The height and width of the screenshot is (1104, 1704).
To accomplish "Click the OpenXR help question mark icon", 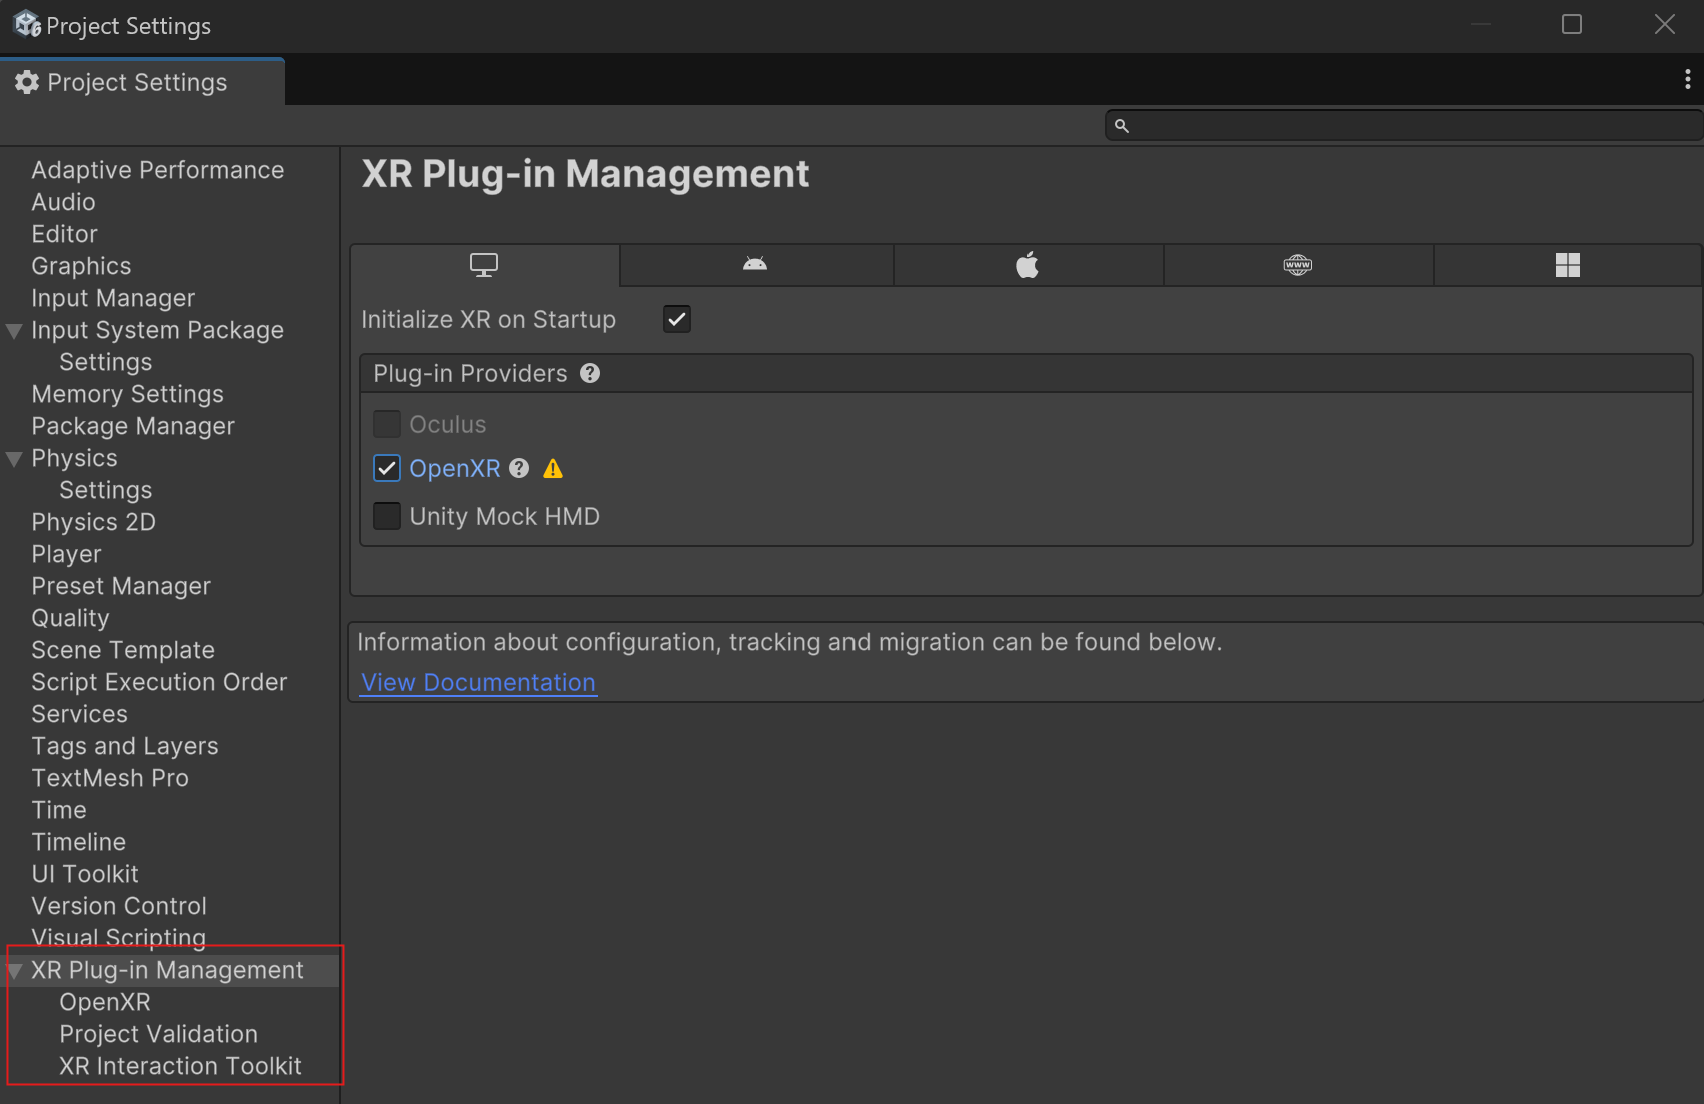I will click(x=519, y=468).
